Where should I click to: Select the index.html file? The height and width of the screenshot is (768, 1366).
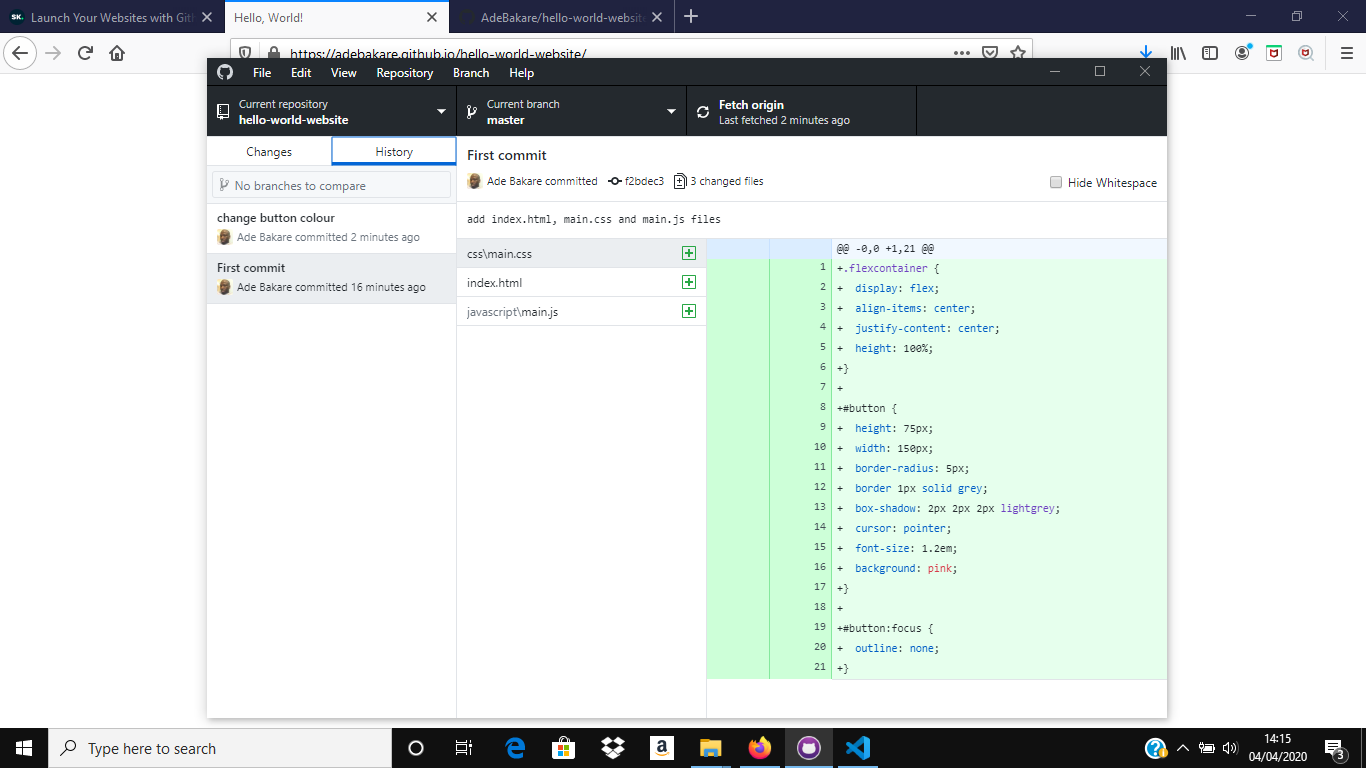(x=581, y=282)
